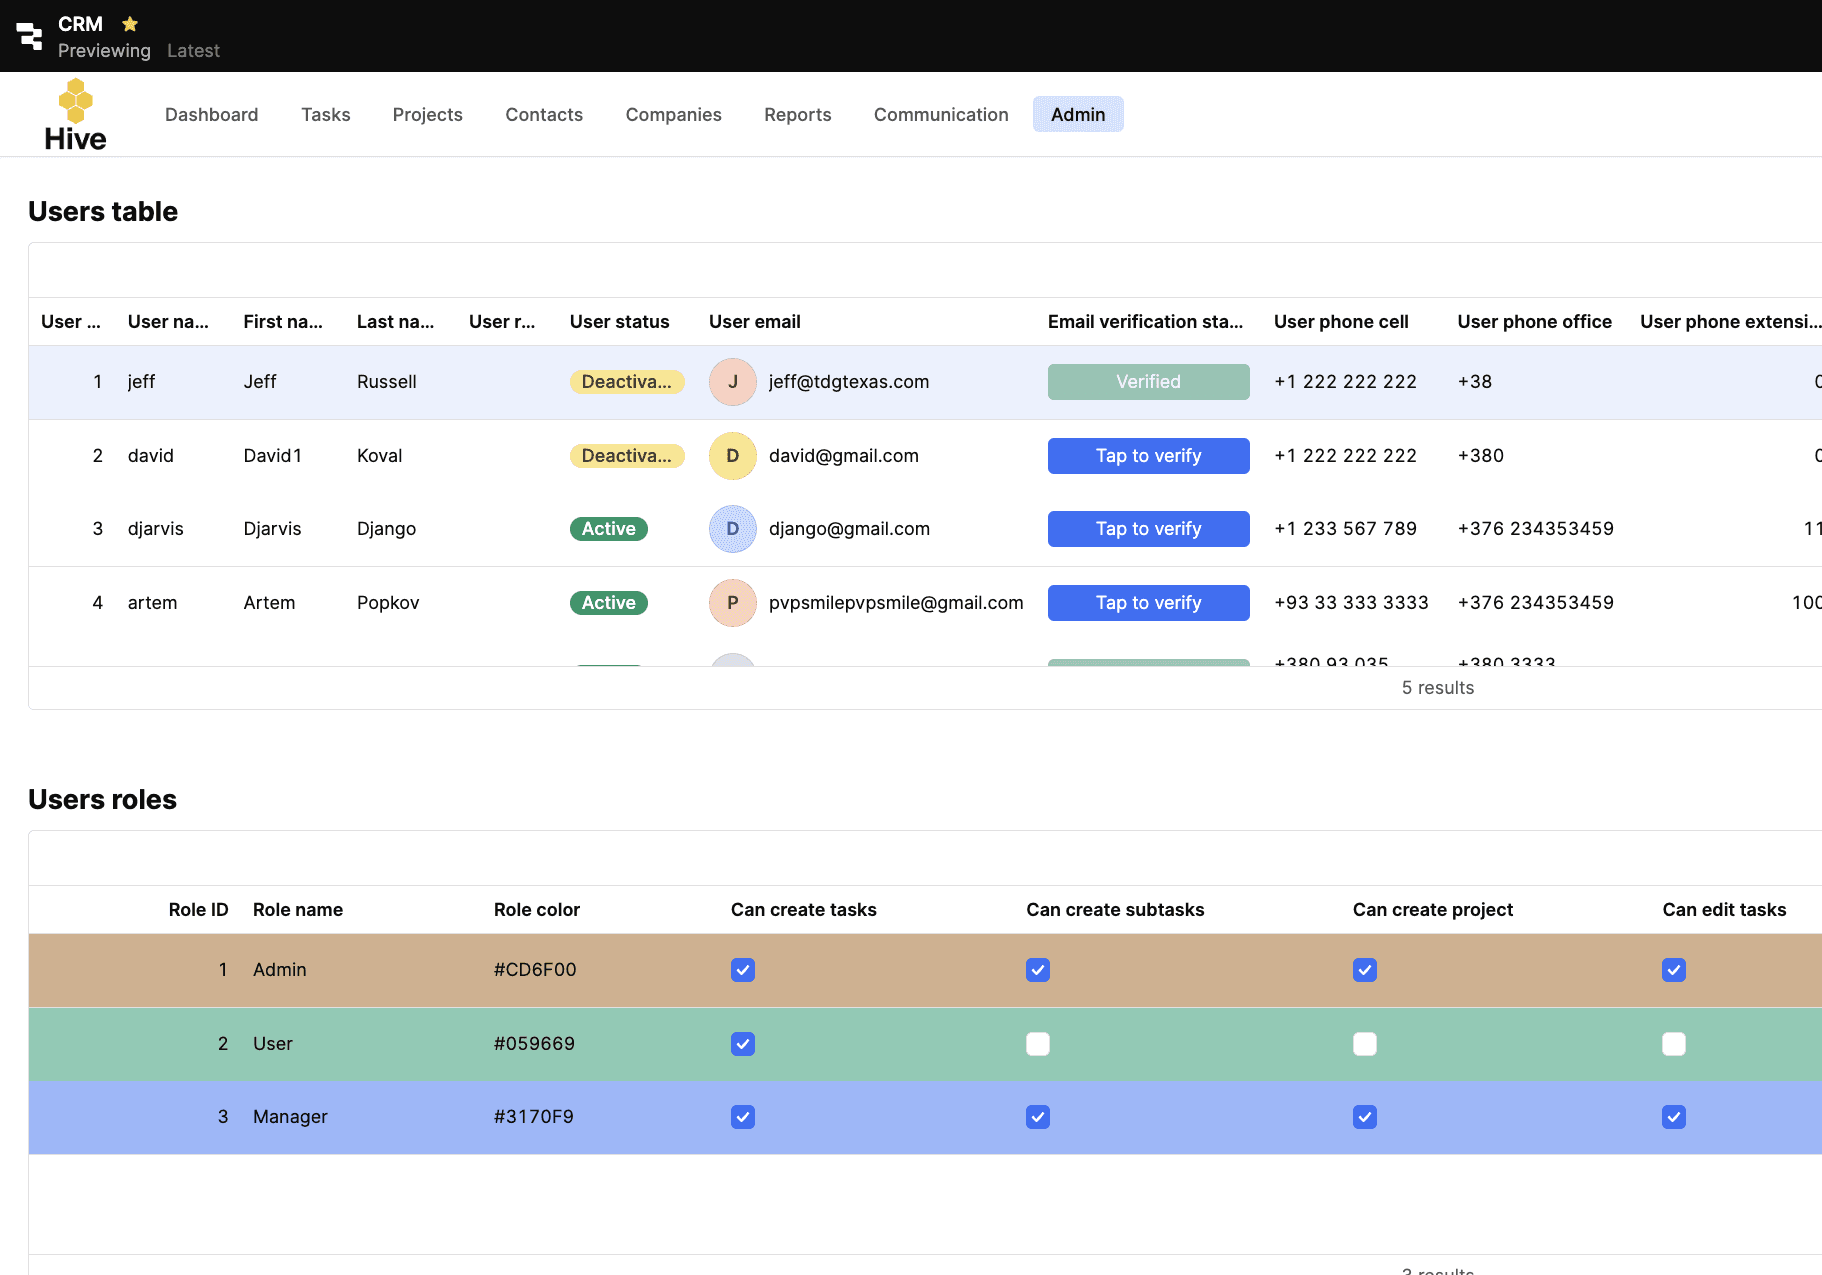Uncheck Admin role's "Can create tasks" checkbox

click(742, 969)
